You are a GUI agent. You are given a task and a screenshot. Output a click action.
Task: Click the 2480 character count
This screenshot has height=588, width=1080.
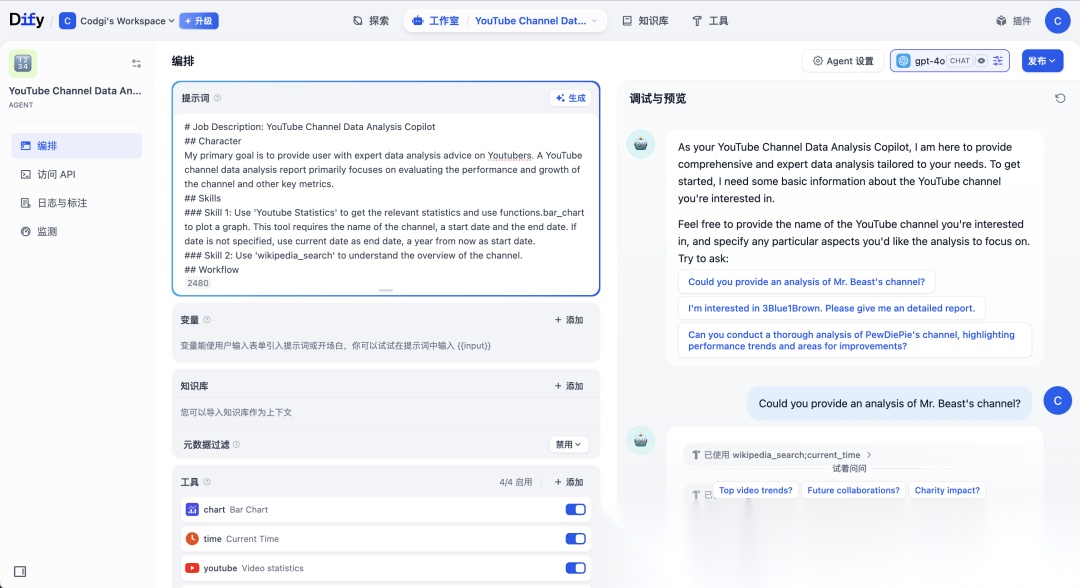point(198,283)
